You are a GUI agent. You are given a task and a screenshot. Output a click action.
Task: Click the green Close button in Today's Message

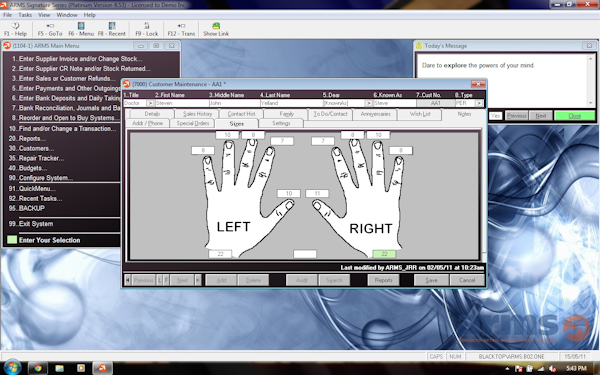pos(574,116)
